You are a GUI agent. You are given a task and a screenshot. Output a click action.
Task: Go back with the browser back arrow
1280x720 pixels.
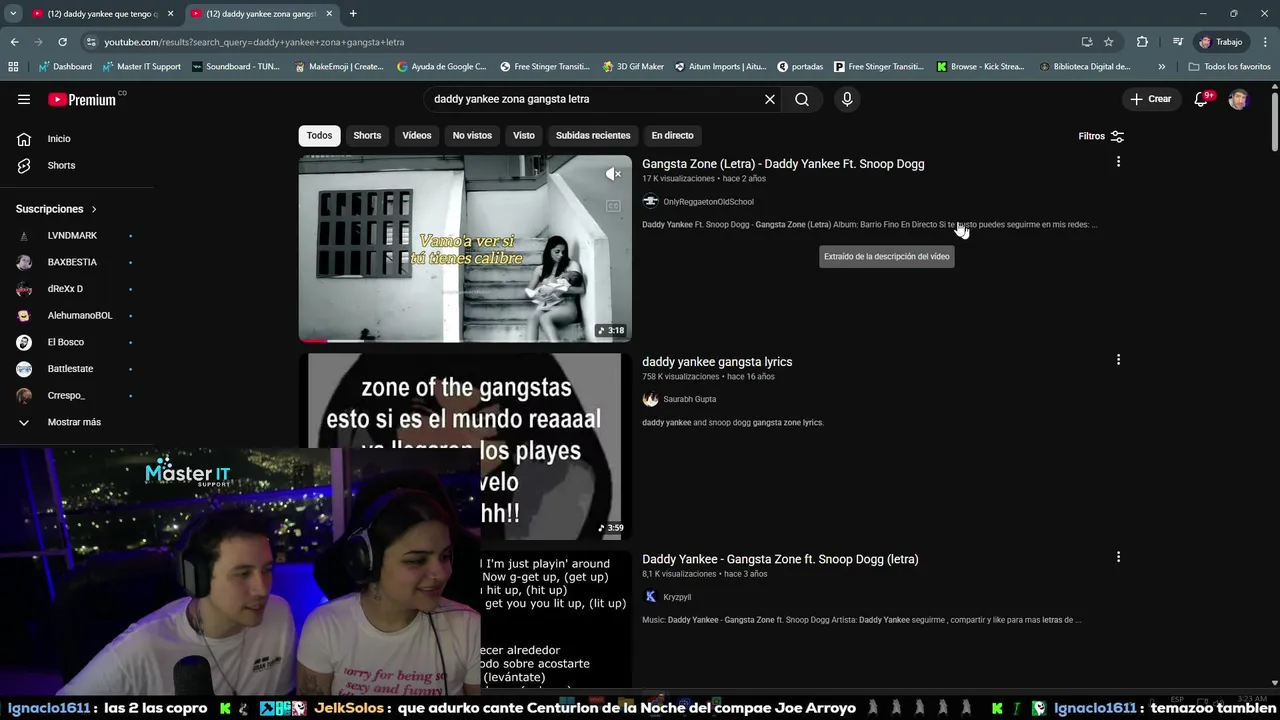14,42
